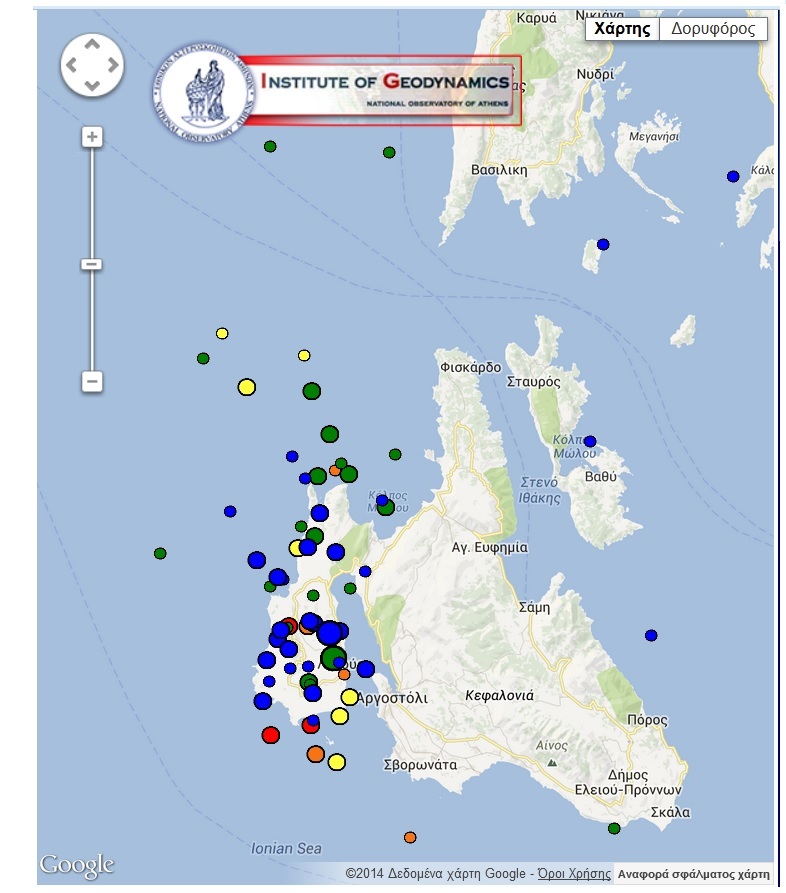This screenshot has width=786, height=893.
Task: Select the red marker on the southwest coast
Action: pyautogui.click(x=270, y=735)
